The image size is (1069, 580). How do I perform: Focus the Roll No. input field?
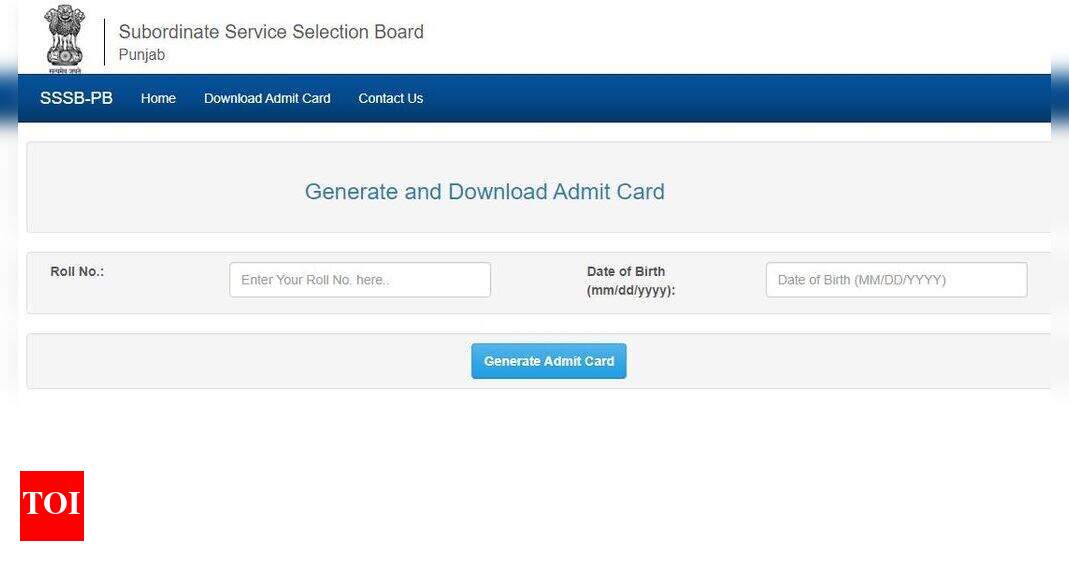(x=360, y=279)
